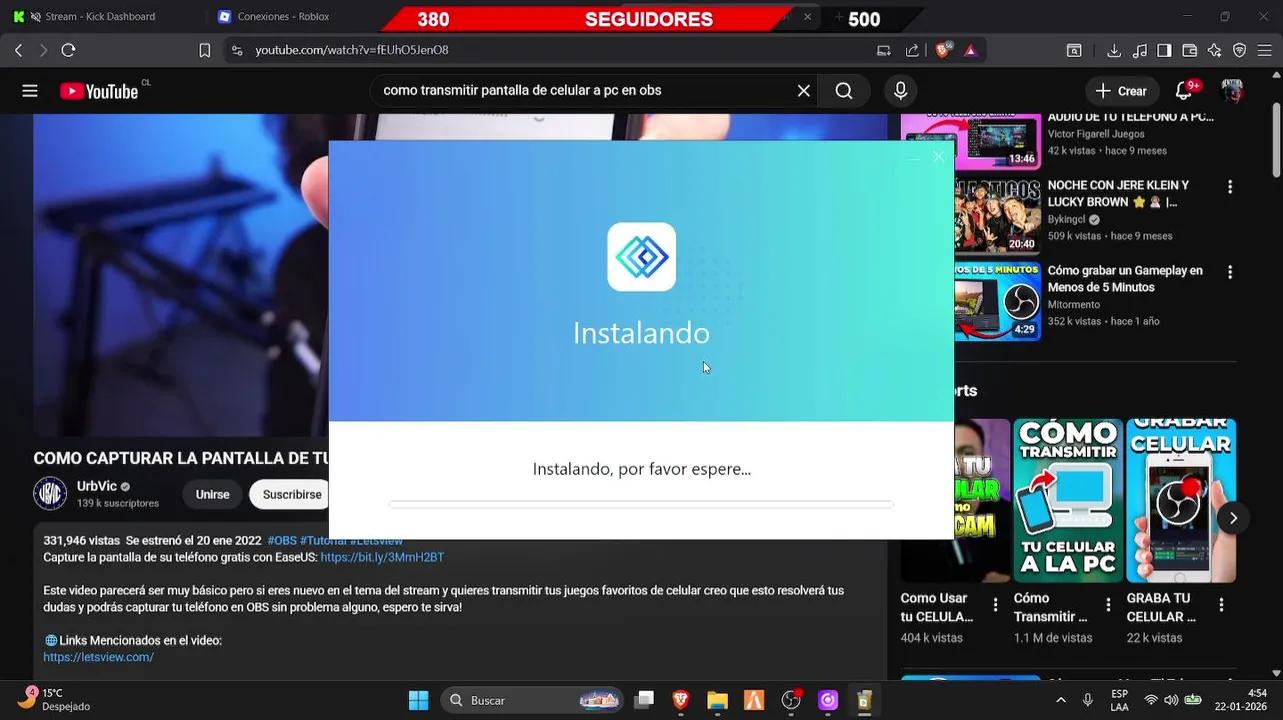The image size is (1283, 720).
Task: Open the Brave hamburger menu
Action: 1263,49
